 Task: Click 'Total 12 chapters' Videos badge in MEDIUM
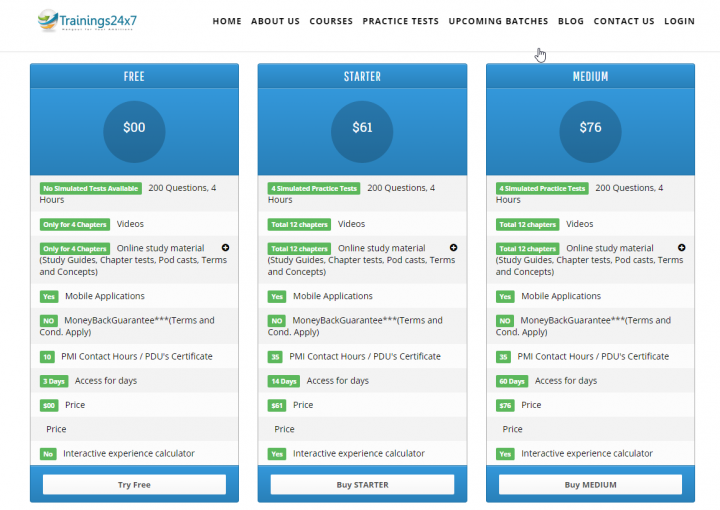click(527, 224)
